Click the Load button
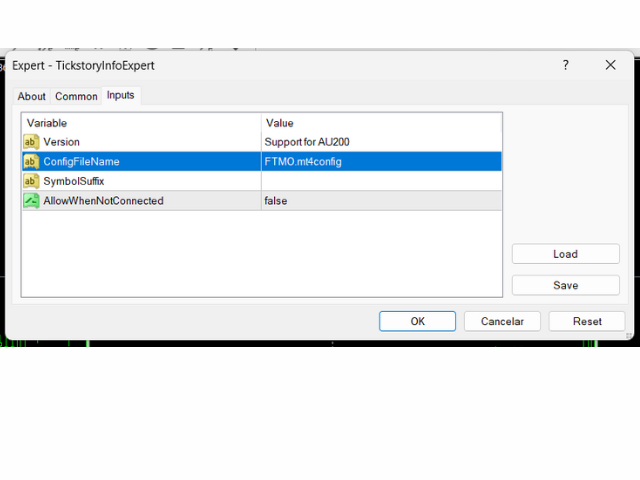 coord(566,254)
